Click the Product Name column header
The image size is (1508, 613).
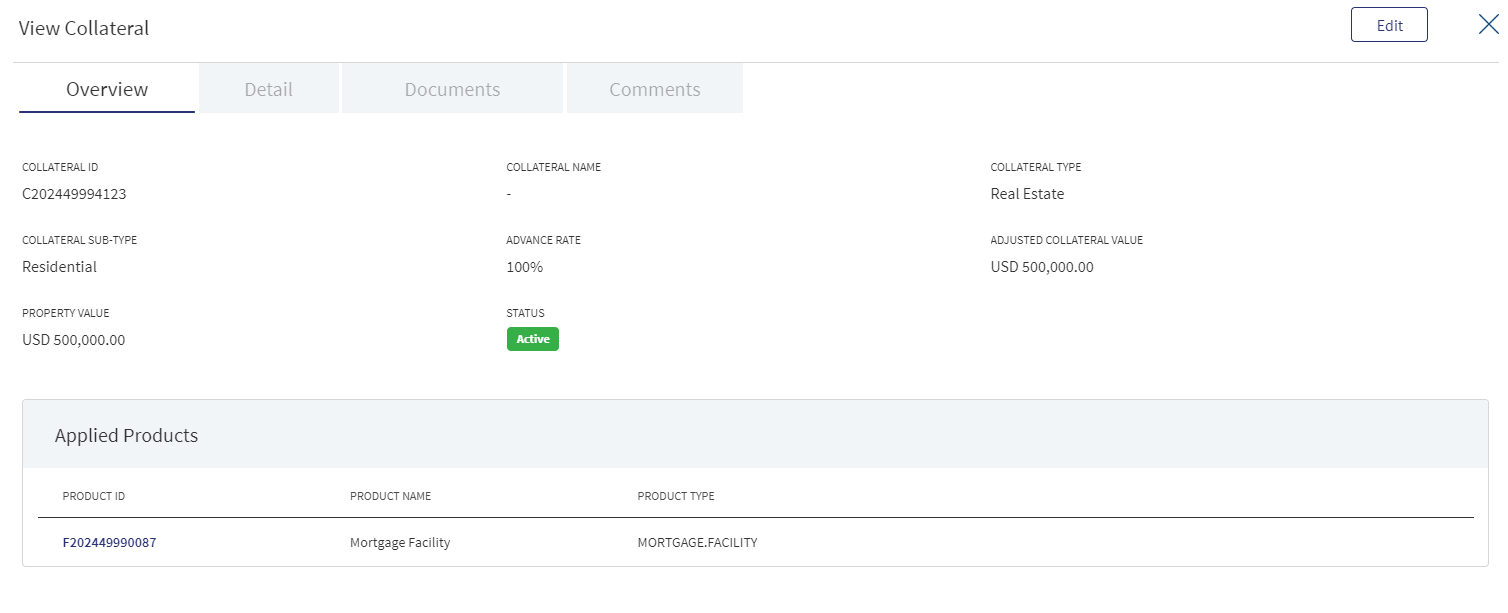(390, 496)
